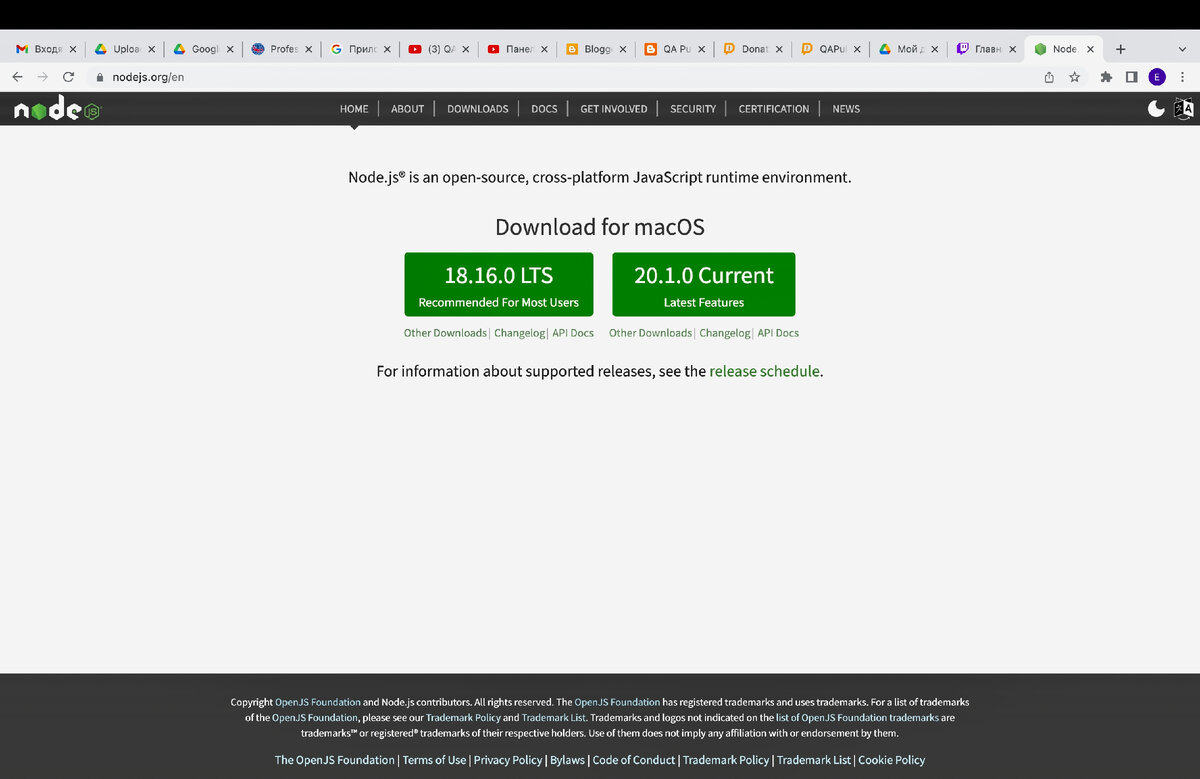The image size is (1200, 779).
Task: Click the Node.js logo in header
Action: [57, 109]
